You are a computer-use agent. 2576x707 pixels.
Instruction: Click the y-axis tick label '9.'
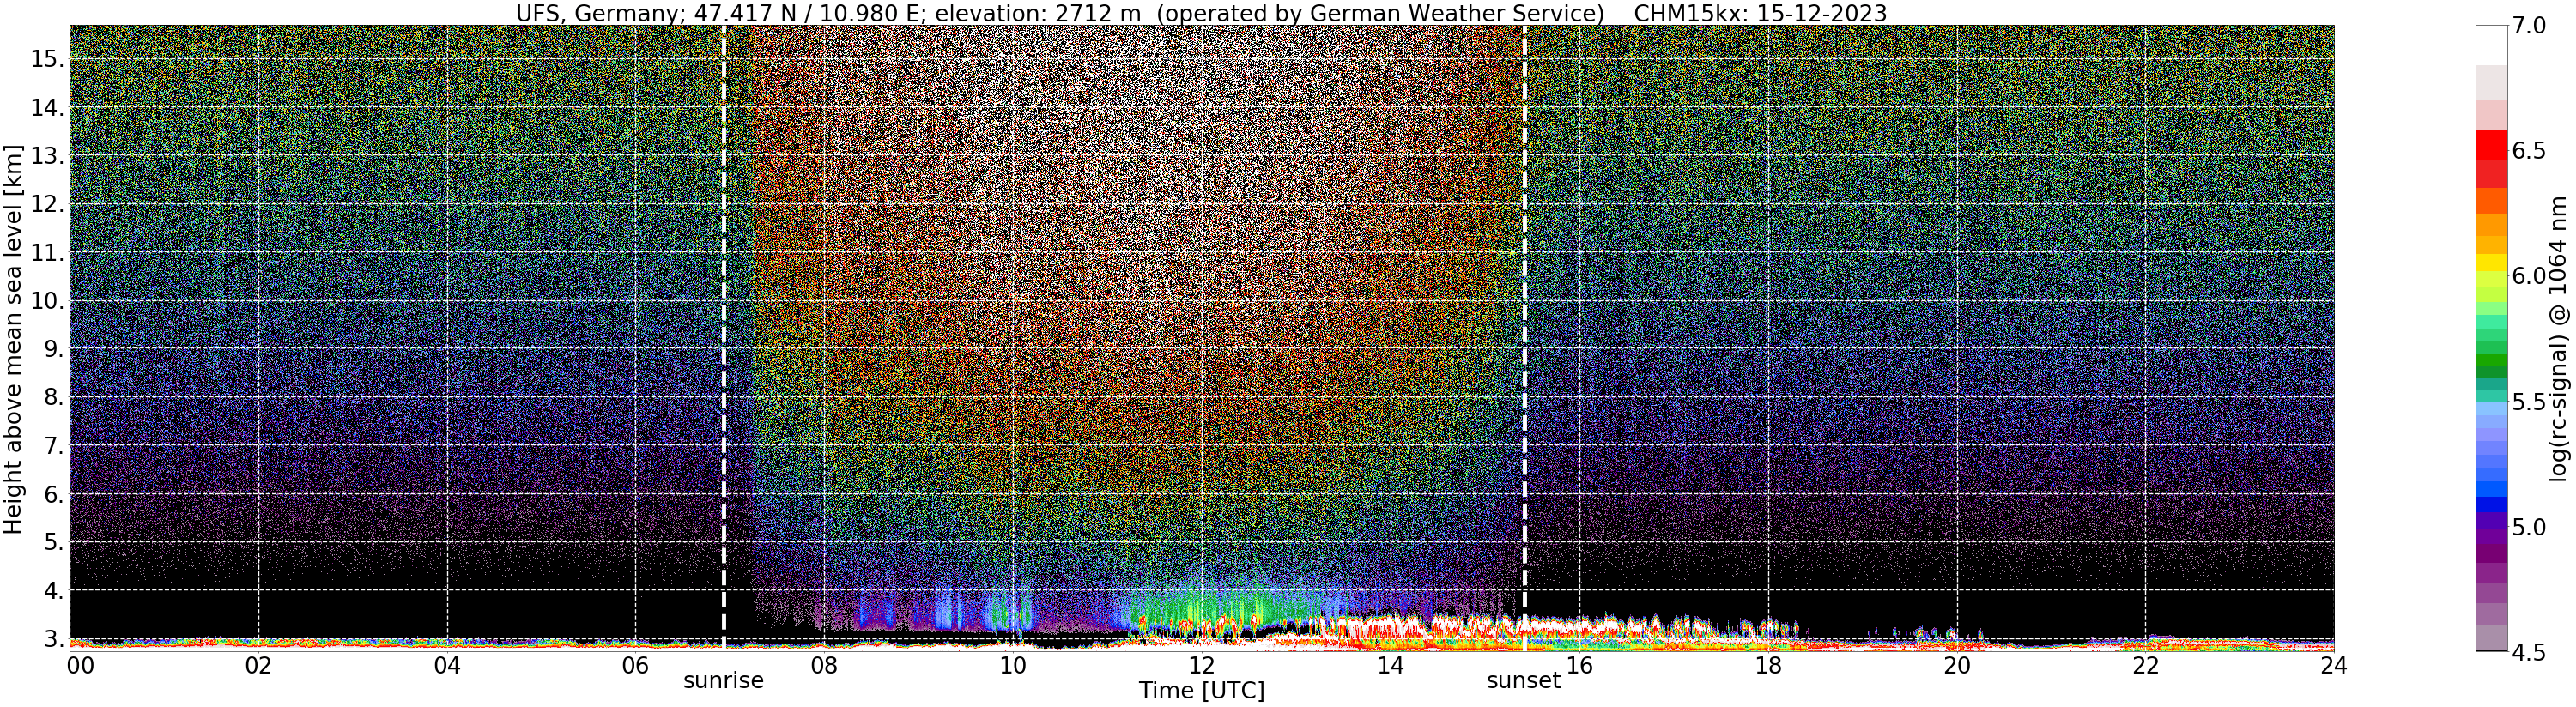[53, 349]
